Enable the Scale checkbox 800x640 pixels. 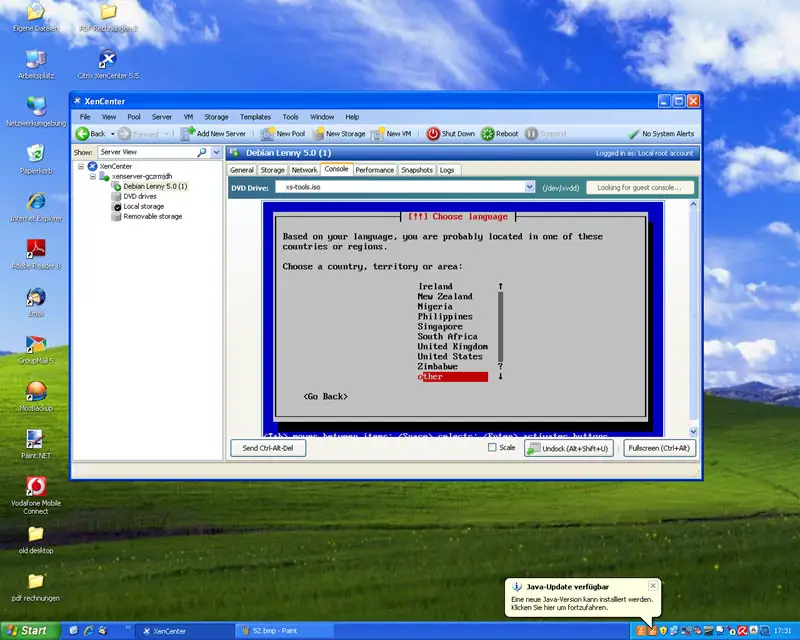(x=492, y=448)
